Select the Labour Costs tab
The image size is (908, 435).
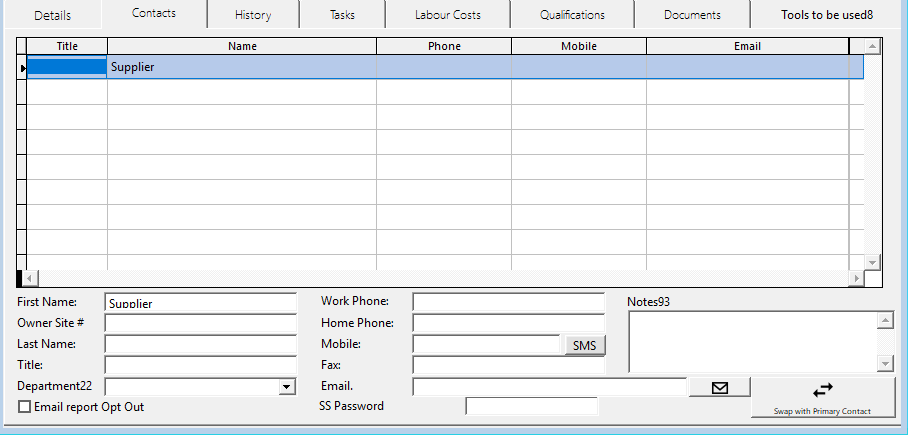(447, 15)
